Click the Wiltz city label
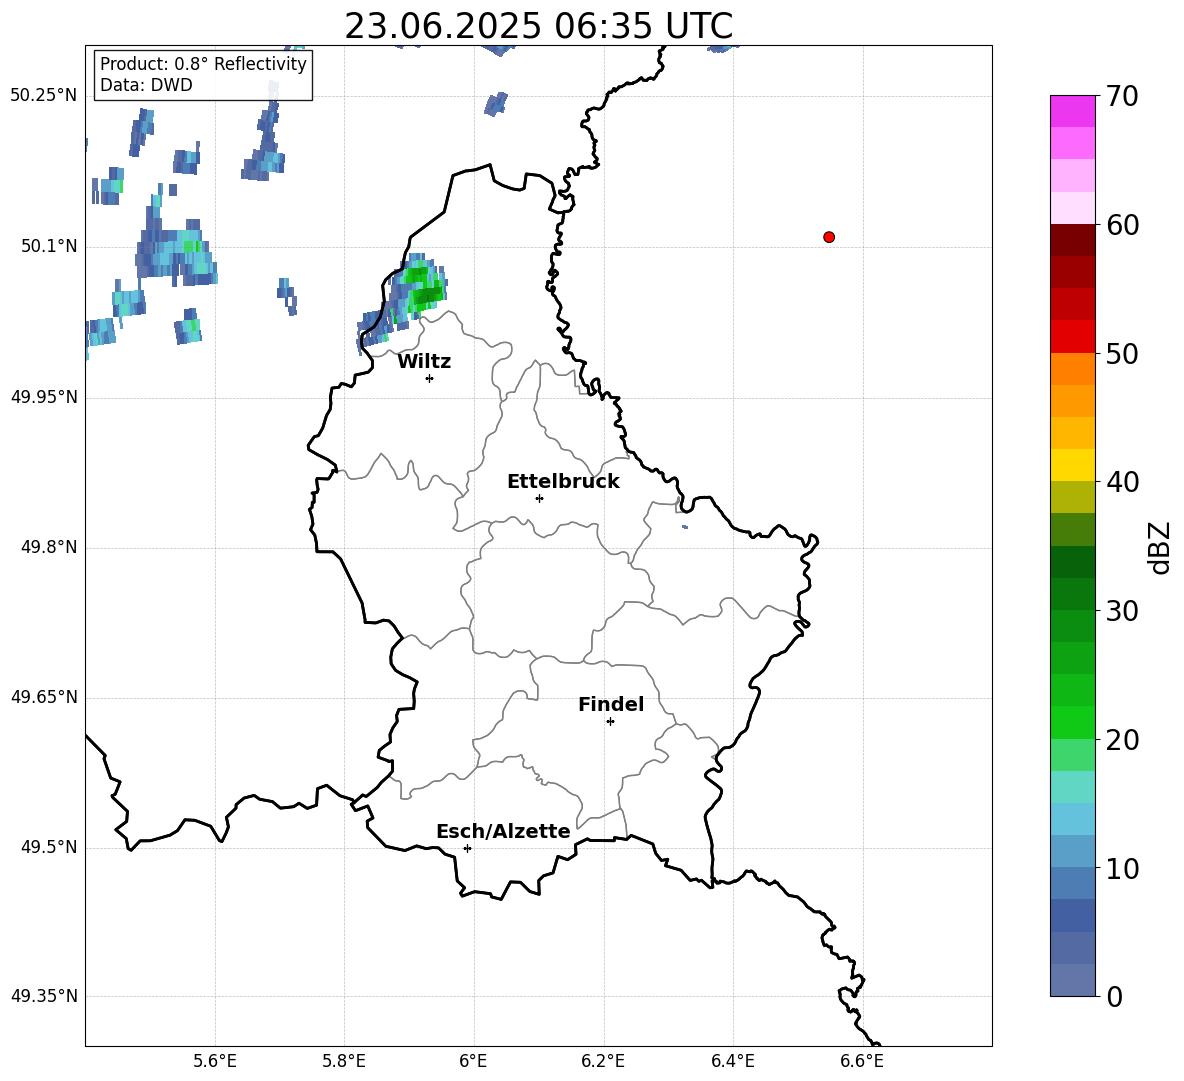The width and height of the screenshot is (1184, 1081). [x=424, y=362]
